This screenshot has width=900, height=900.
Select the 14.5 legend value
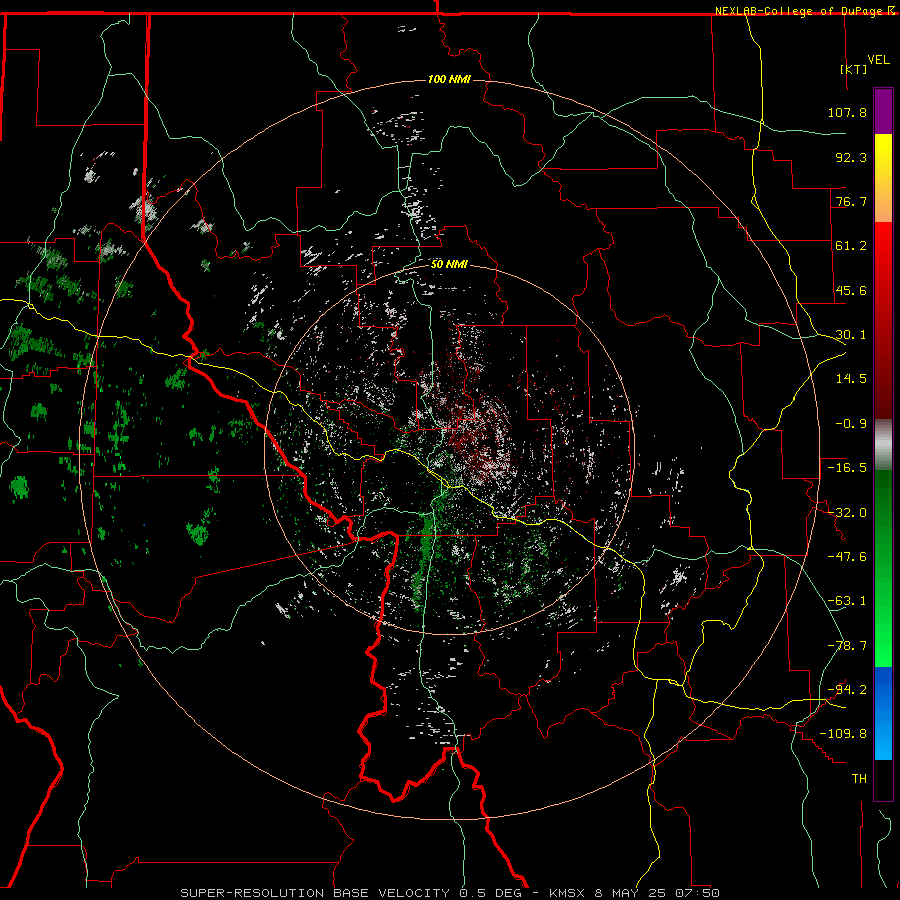pyautogui.click(x=851, y=379)
